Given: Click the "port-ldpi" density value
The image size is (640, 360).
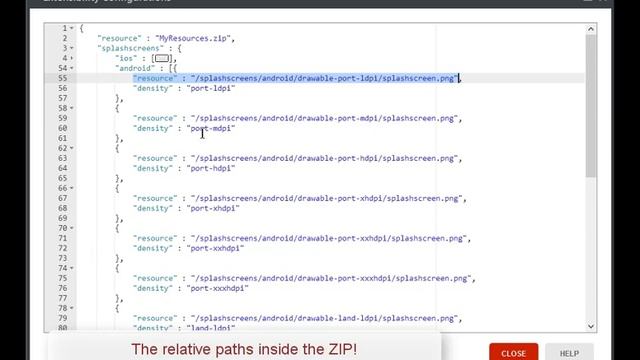Looking at the screenshot, I should click(x=211, y=88).
